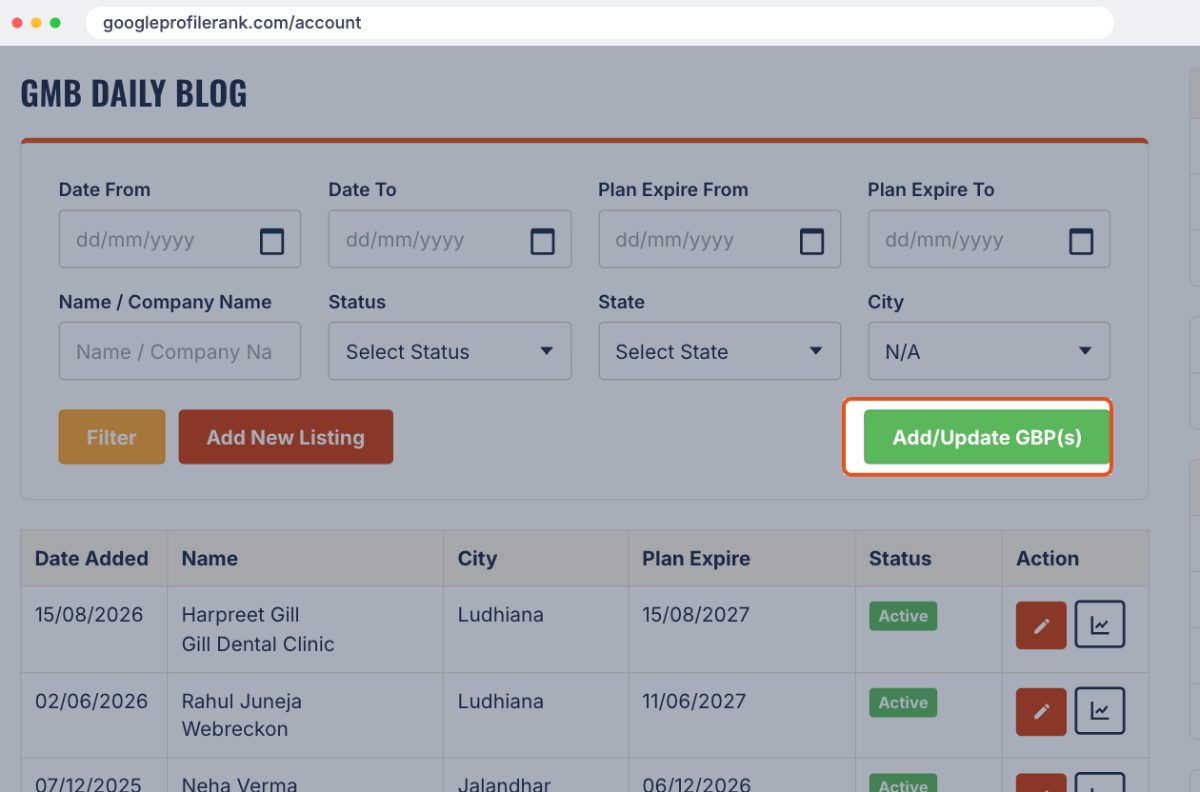
Task: Click the Add New Listing button
Action: coord(286,437)
